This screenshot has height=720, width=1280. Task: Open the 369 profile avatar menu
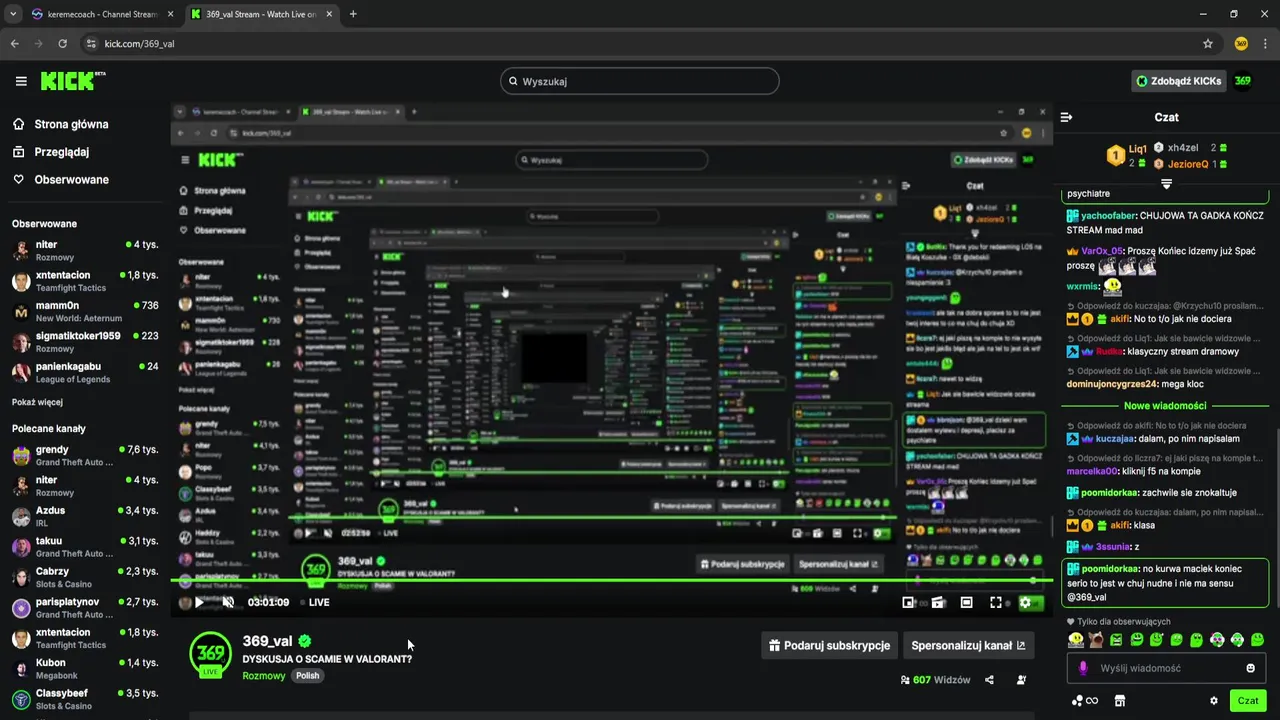point(1243,81)
